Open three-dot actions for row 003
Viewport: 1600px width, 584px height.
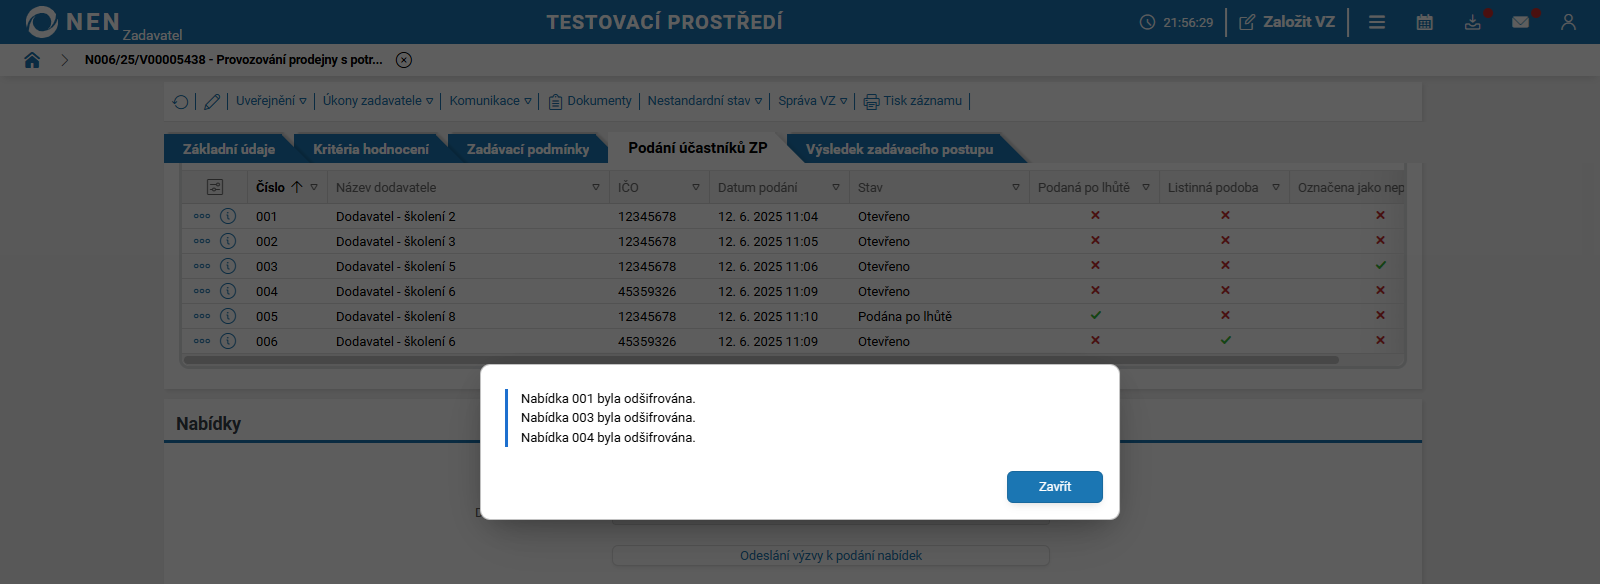(x=202, y=266)
